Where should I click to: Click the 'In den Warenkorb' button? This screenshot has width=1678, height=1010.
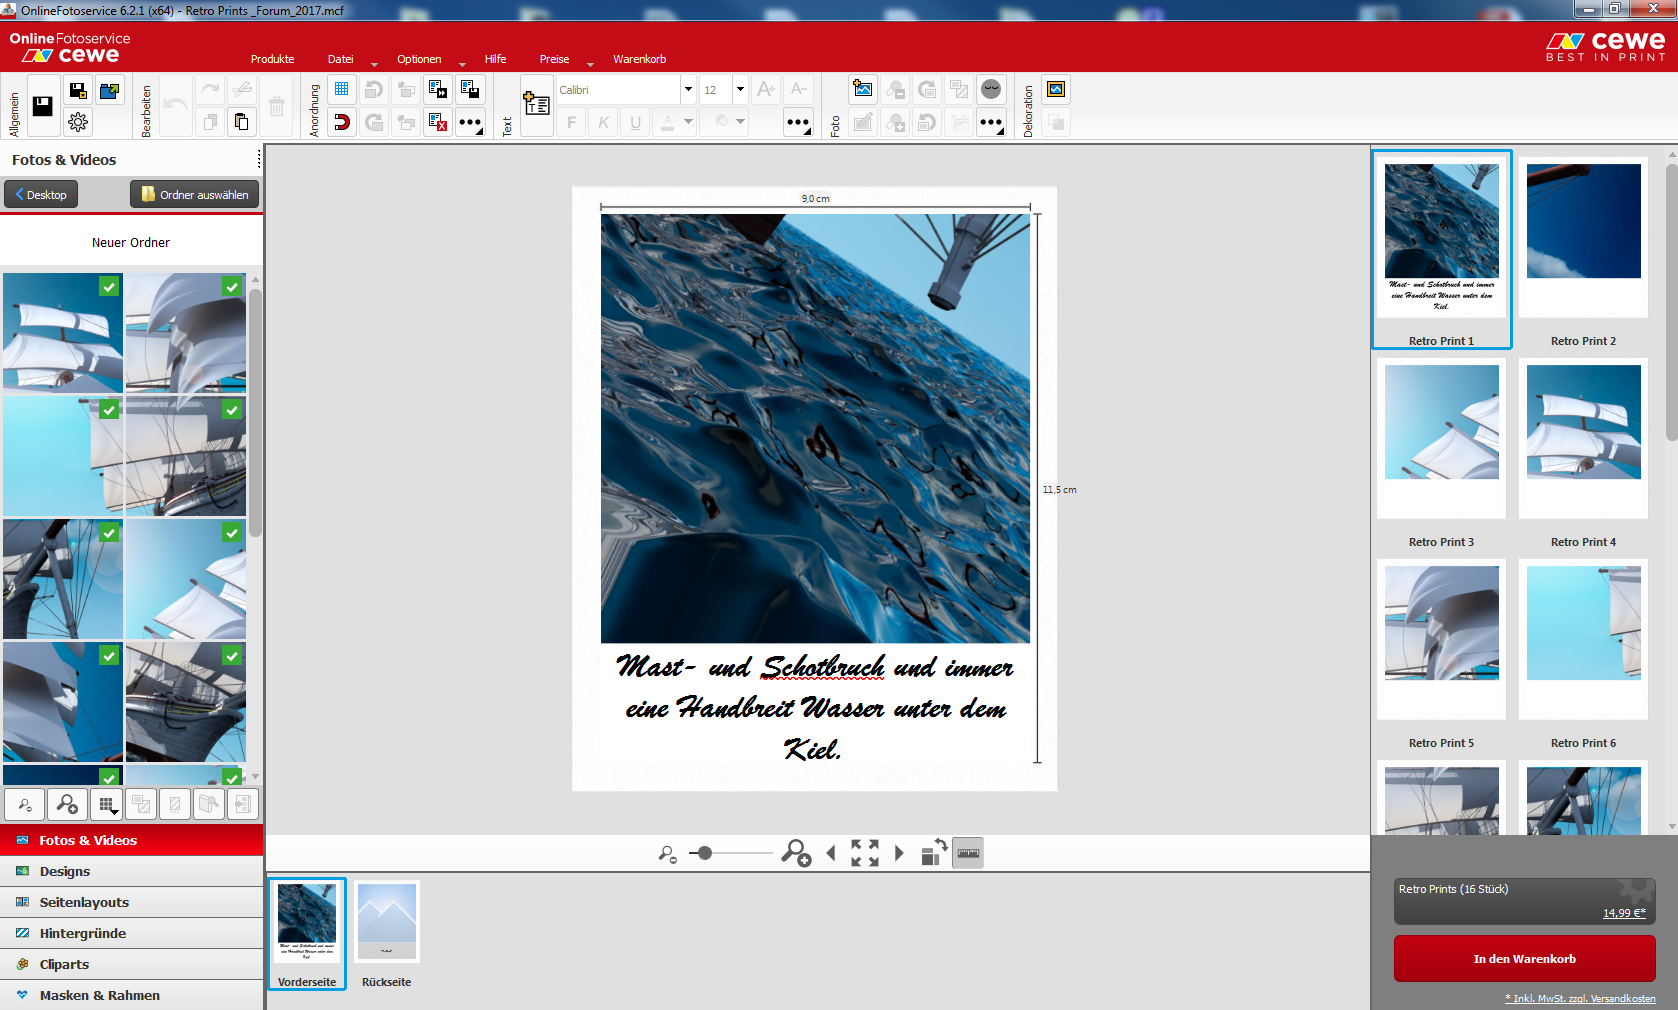pos(1524,959)
